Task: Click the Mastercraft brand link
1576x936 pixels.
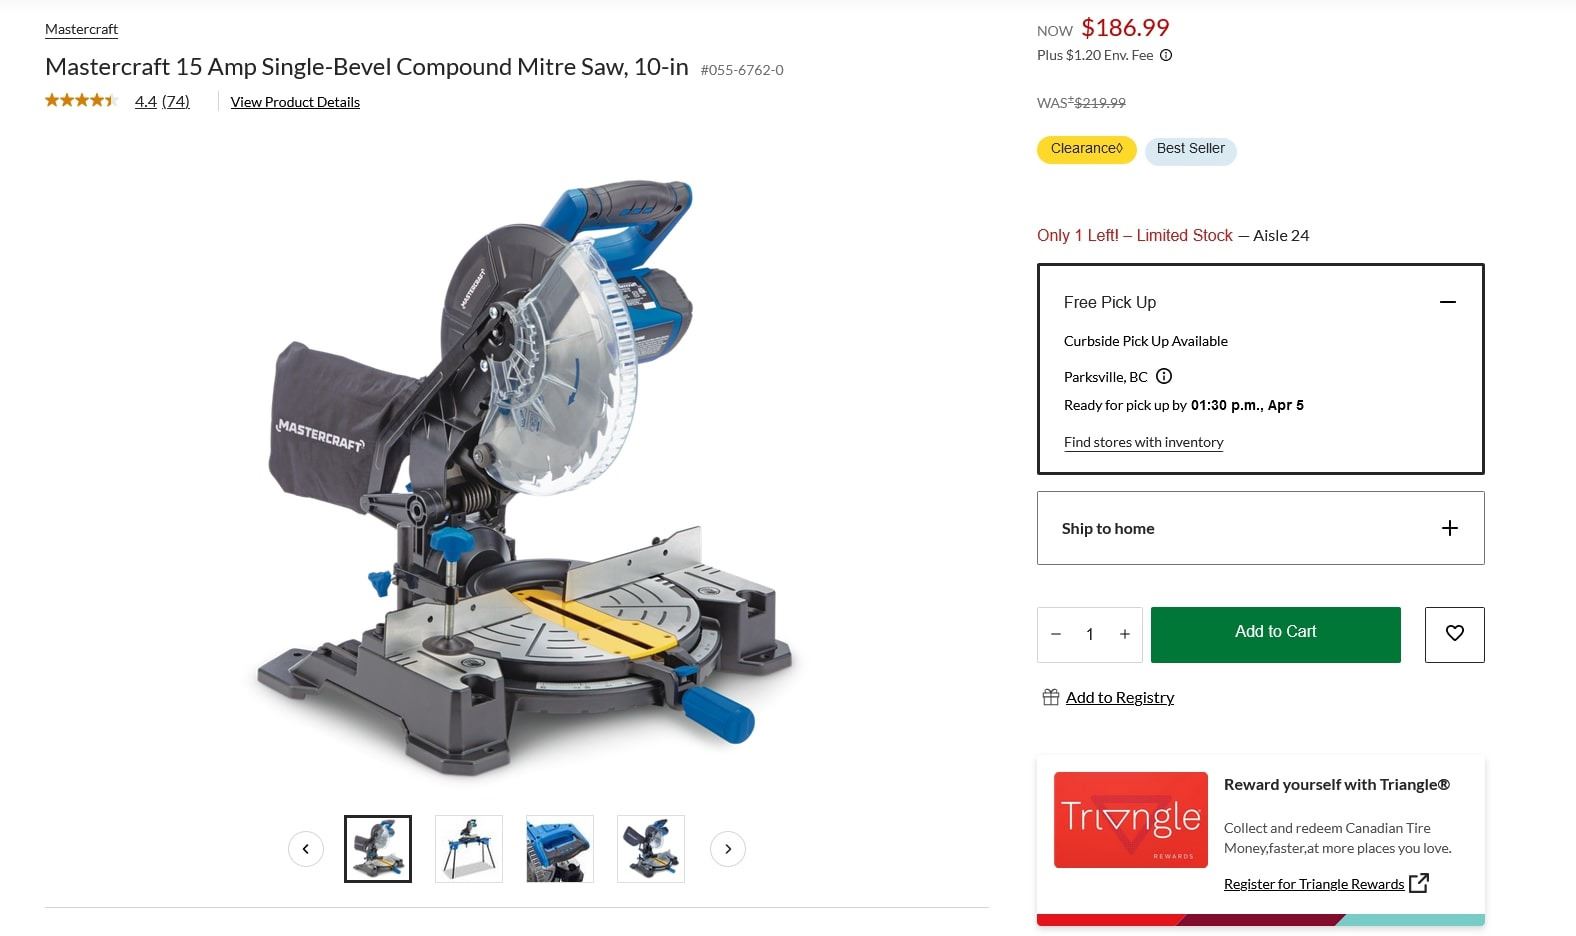Action: coord(82,29)
